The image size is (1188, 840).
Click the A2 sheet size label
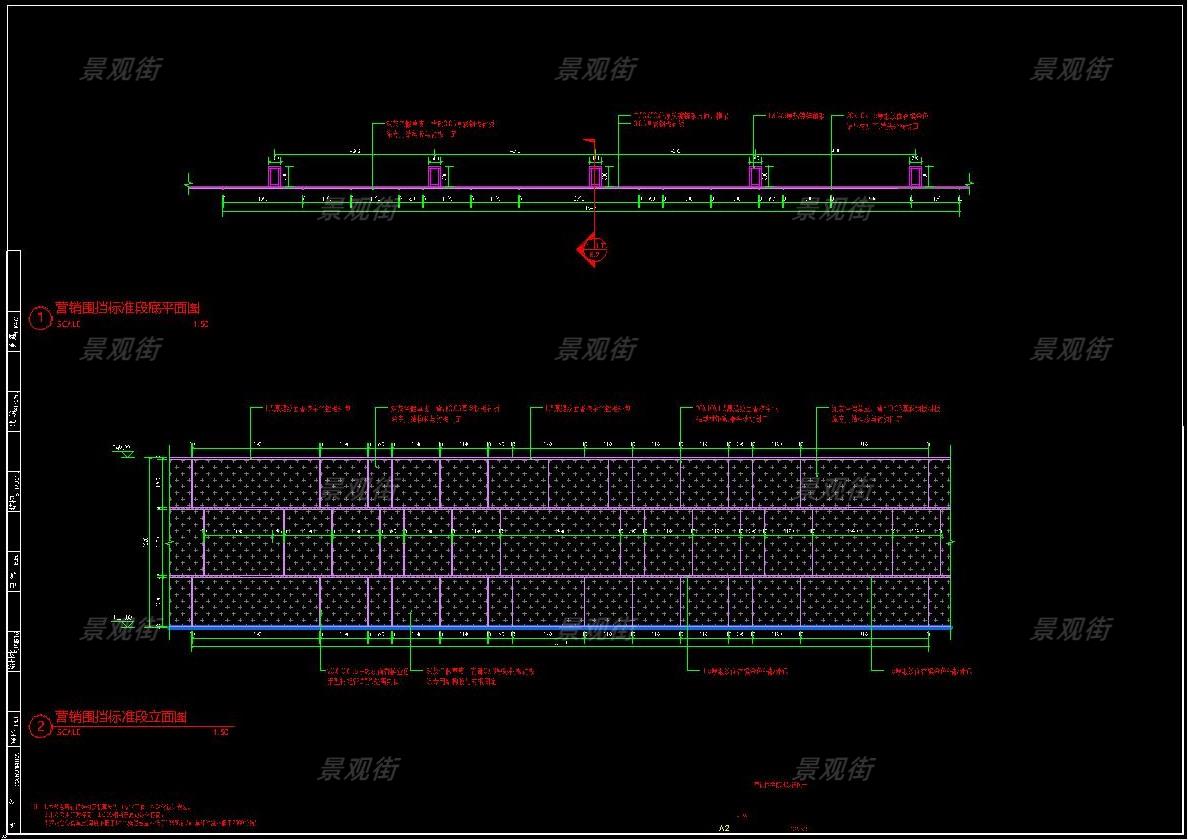point(725,828)
